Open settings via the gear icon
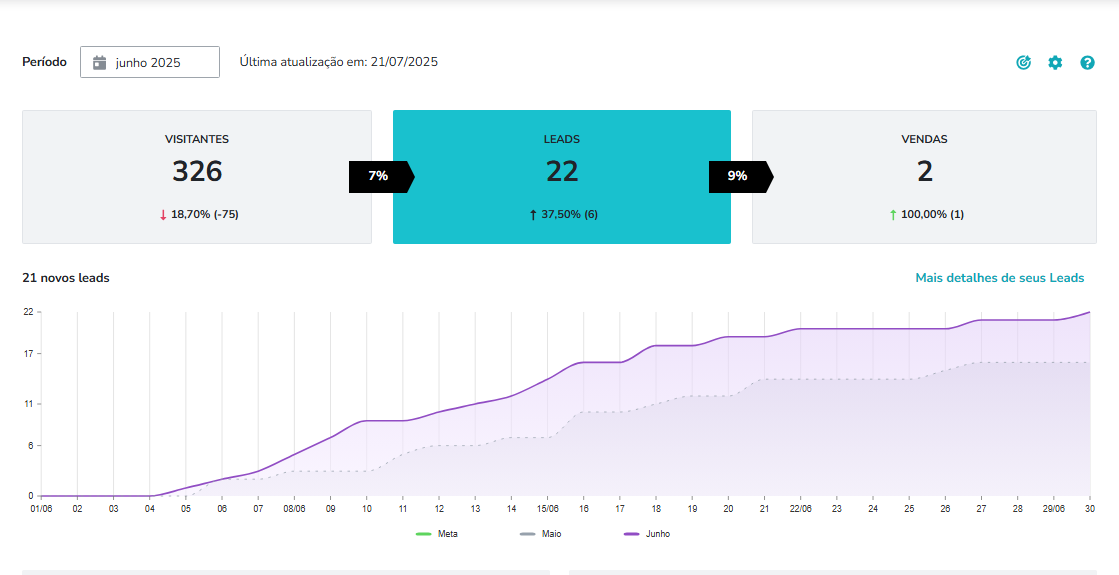Viewport: 1119px width, 575px height. [1055, 63]
